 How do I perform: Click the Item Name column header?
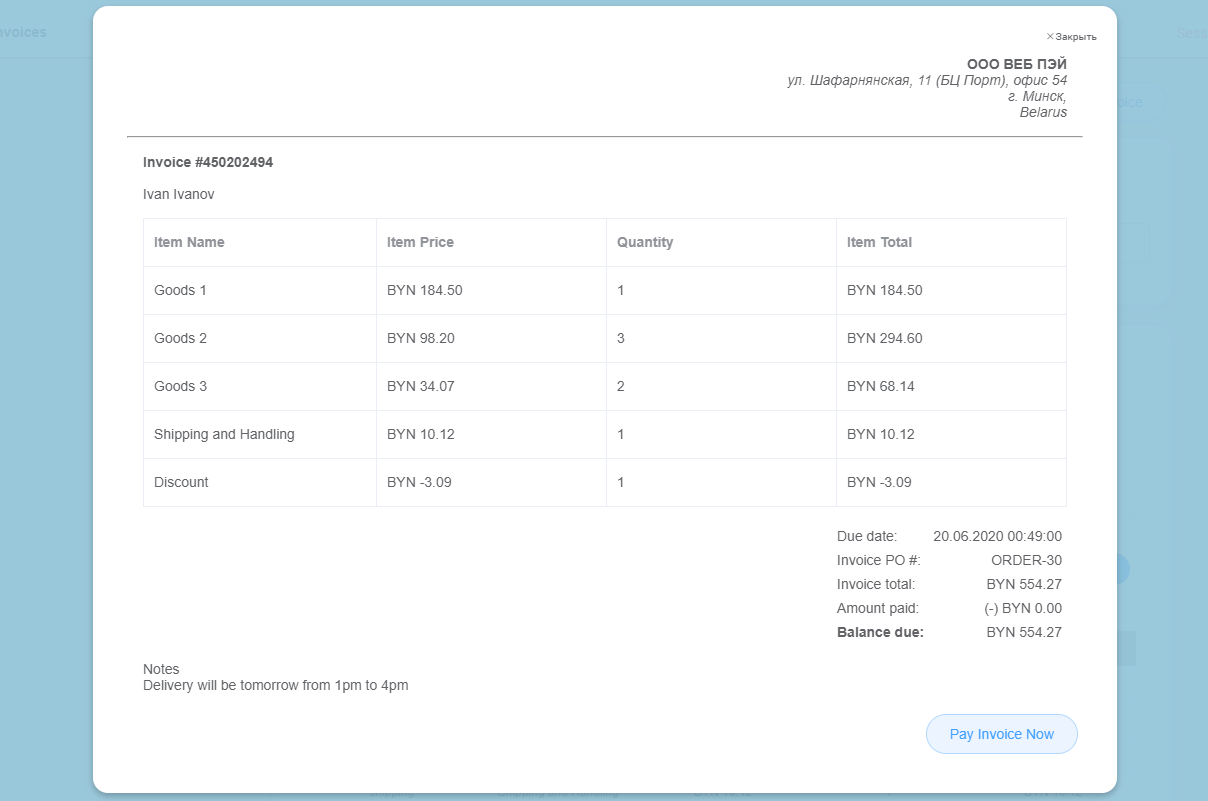click(x=189, y=242)
